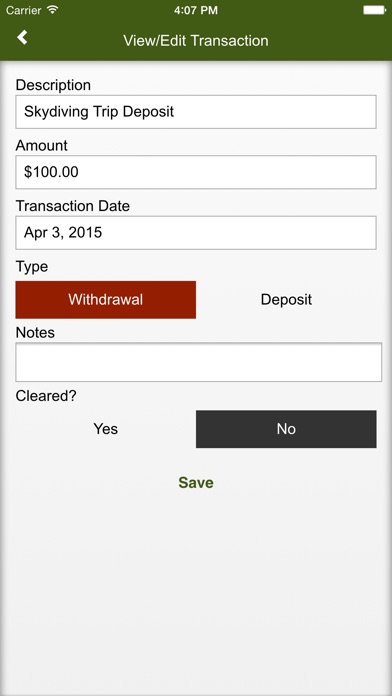Focus the empty Notes text box
The width and height of the screenshot is (392, 696).
(198, 362)
